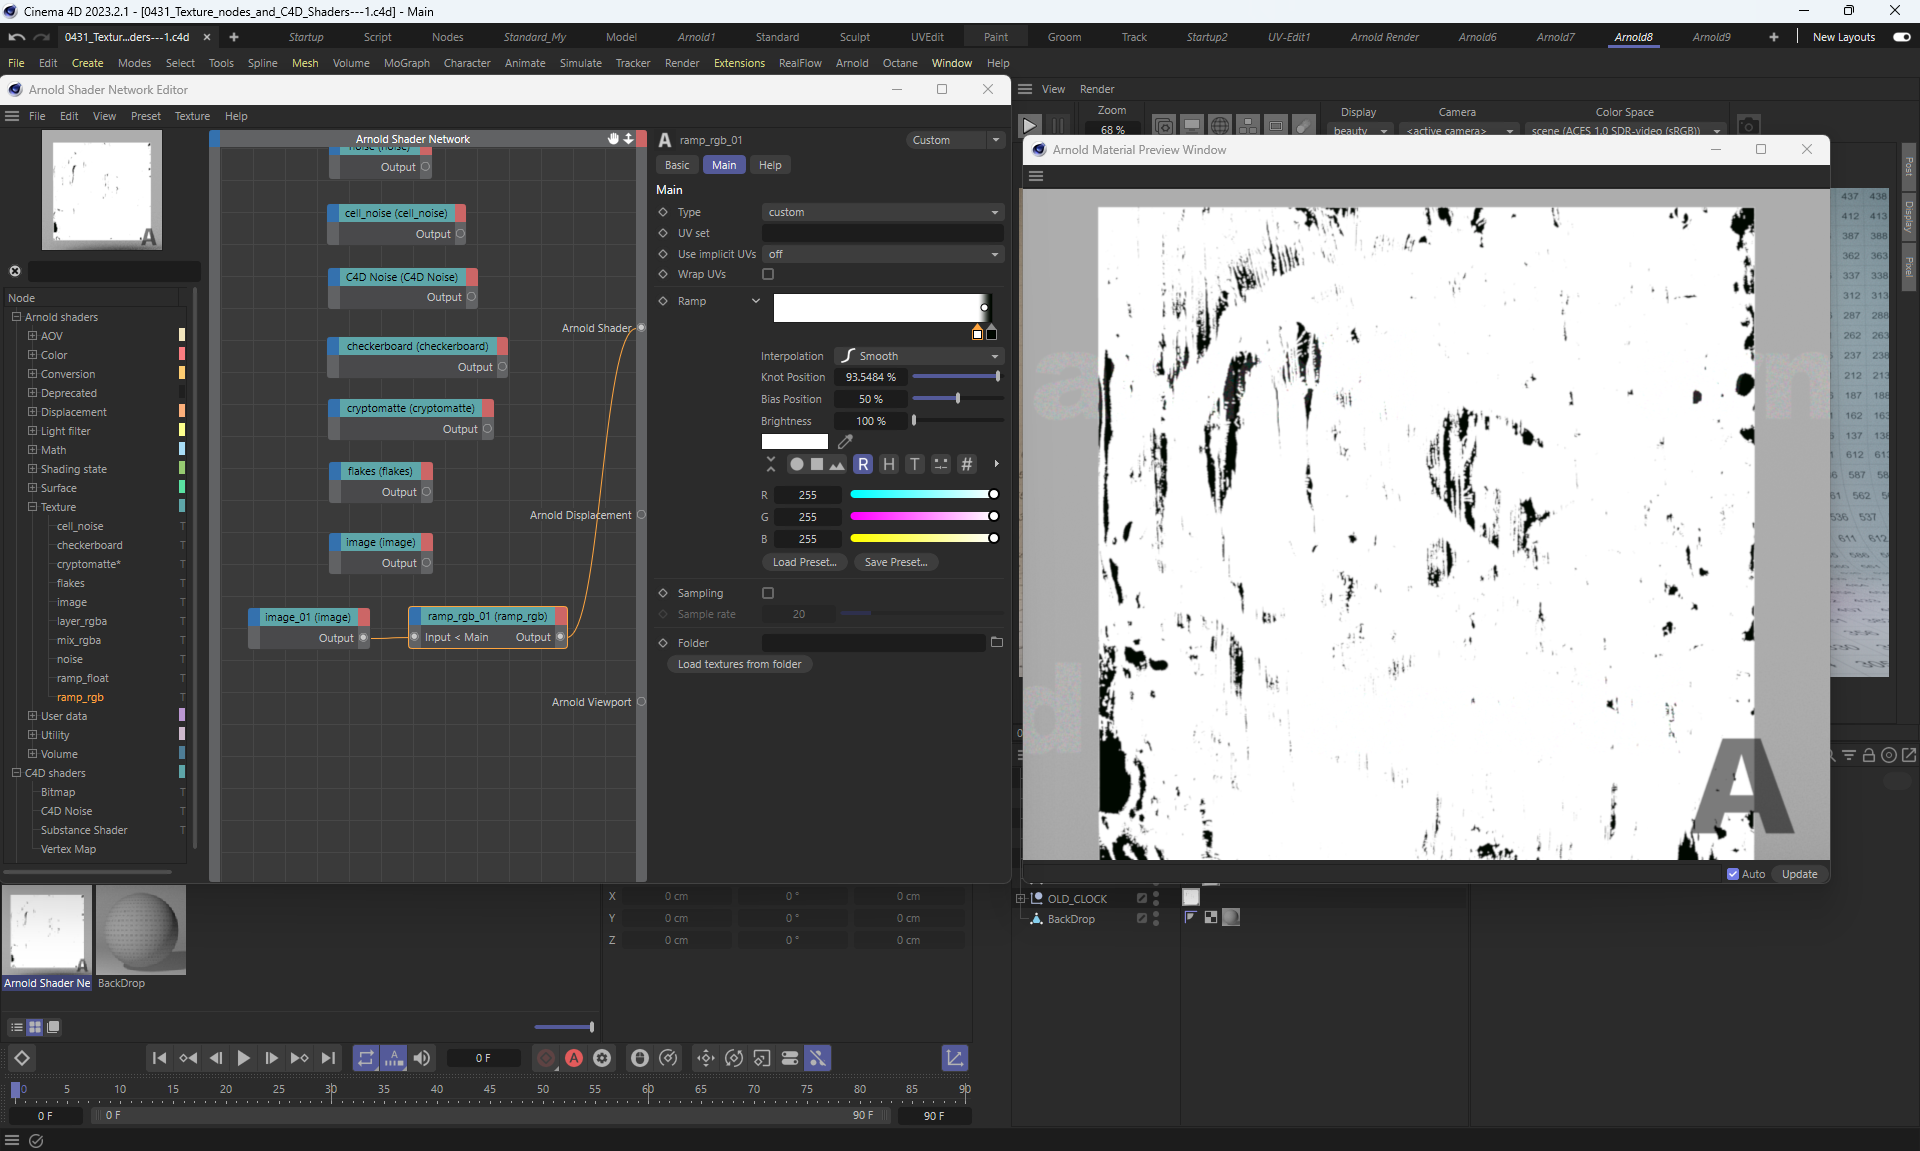Image resolution: width=1920 pixels, height=1151 pixels.
Task: Expand the Utility shader category
Action: (33, 735)
